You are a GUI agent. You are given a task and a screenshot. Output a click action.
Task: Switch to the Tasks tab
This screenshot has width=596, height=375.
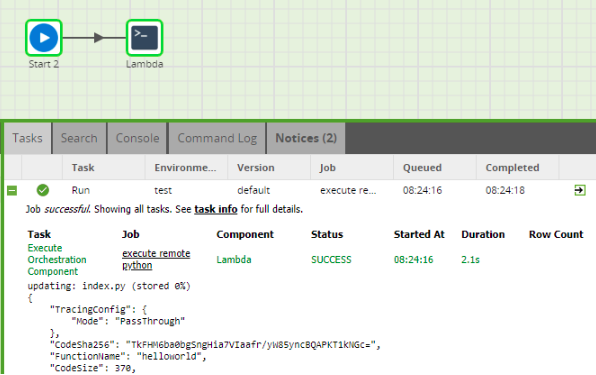pos(27,138)
